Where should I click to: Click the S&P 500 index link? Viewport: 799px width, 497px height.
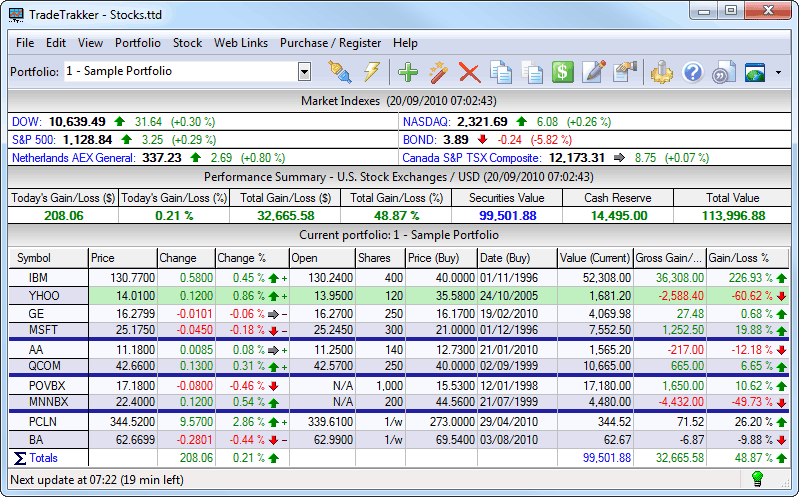pyautogui.click(x=34, y=140)
